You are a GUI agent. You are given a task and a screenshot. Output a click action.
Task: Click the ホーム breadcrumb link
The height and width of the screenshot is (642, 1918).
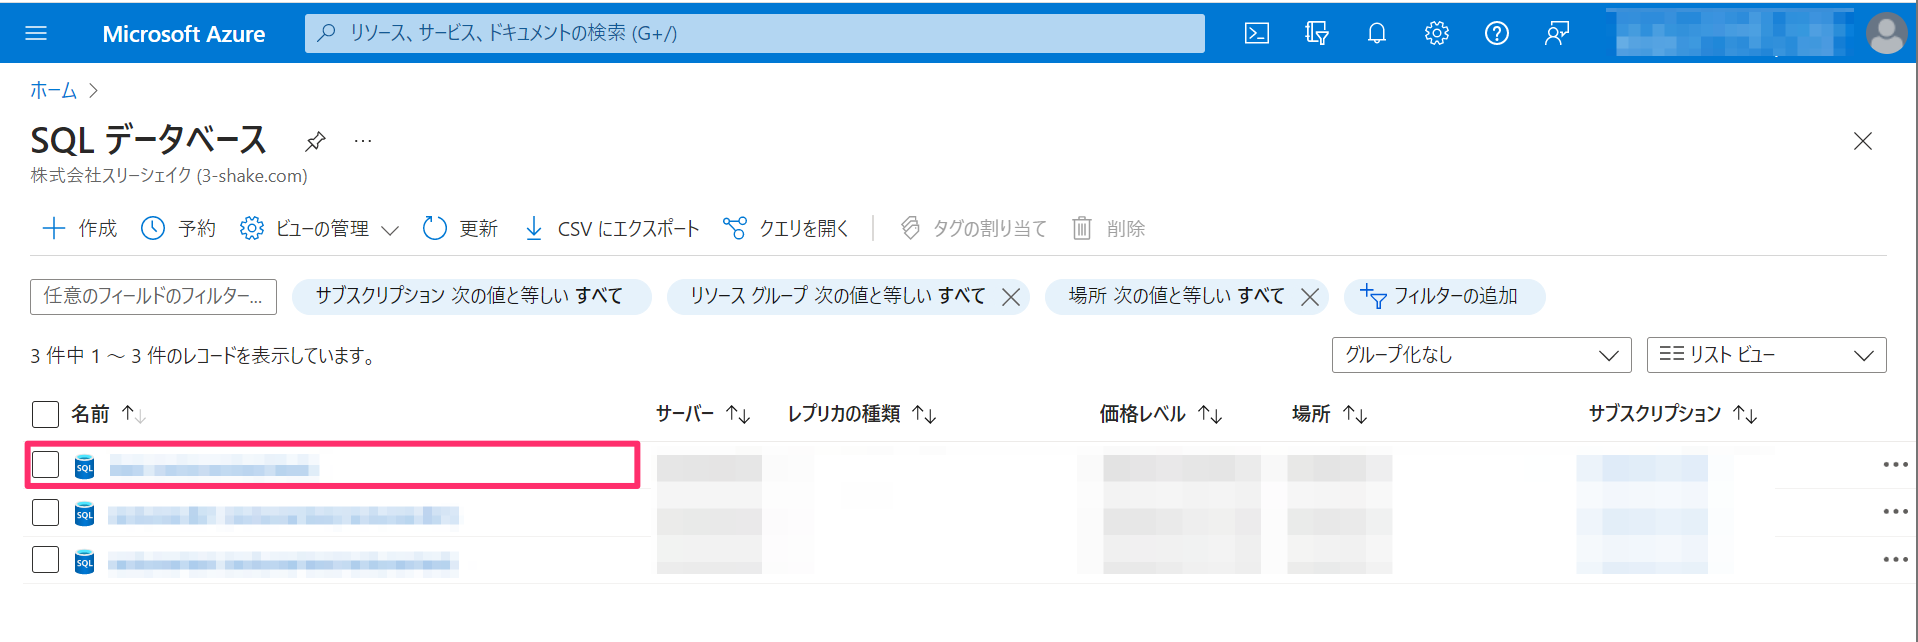point(53,90)
